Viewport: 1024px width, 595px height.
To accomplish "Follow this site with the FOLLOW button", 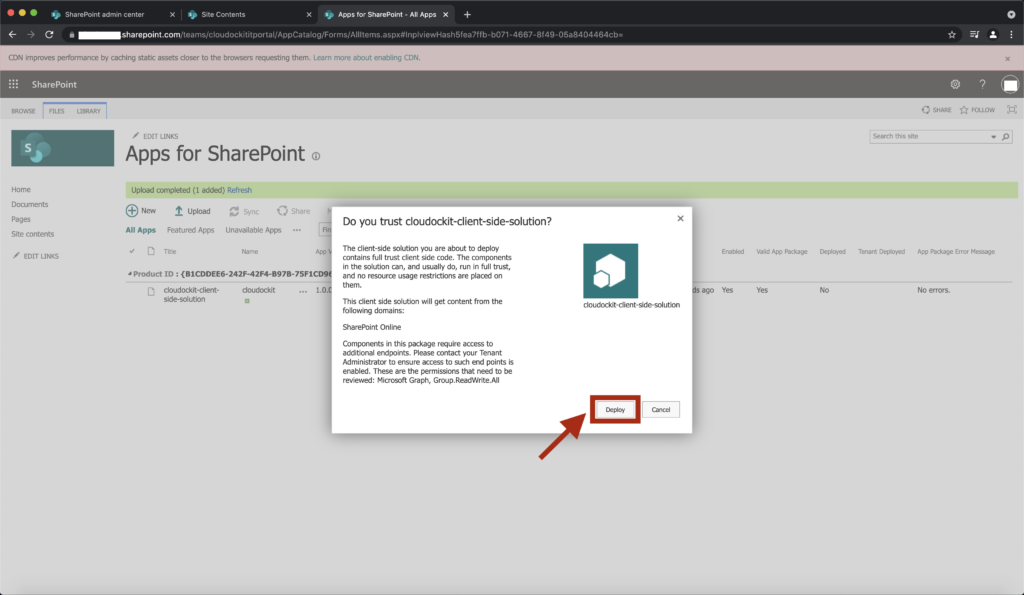I will pos(977,110).
